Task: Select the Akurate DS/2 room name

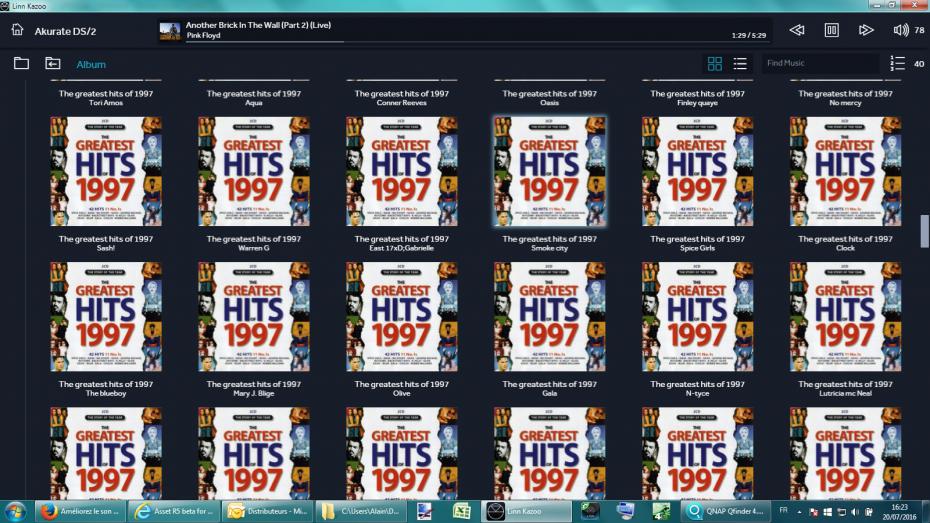Action: (65, 31)
